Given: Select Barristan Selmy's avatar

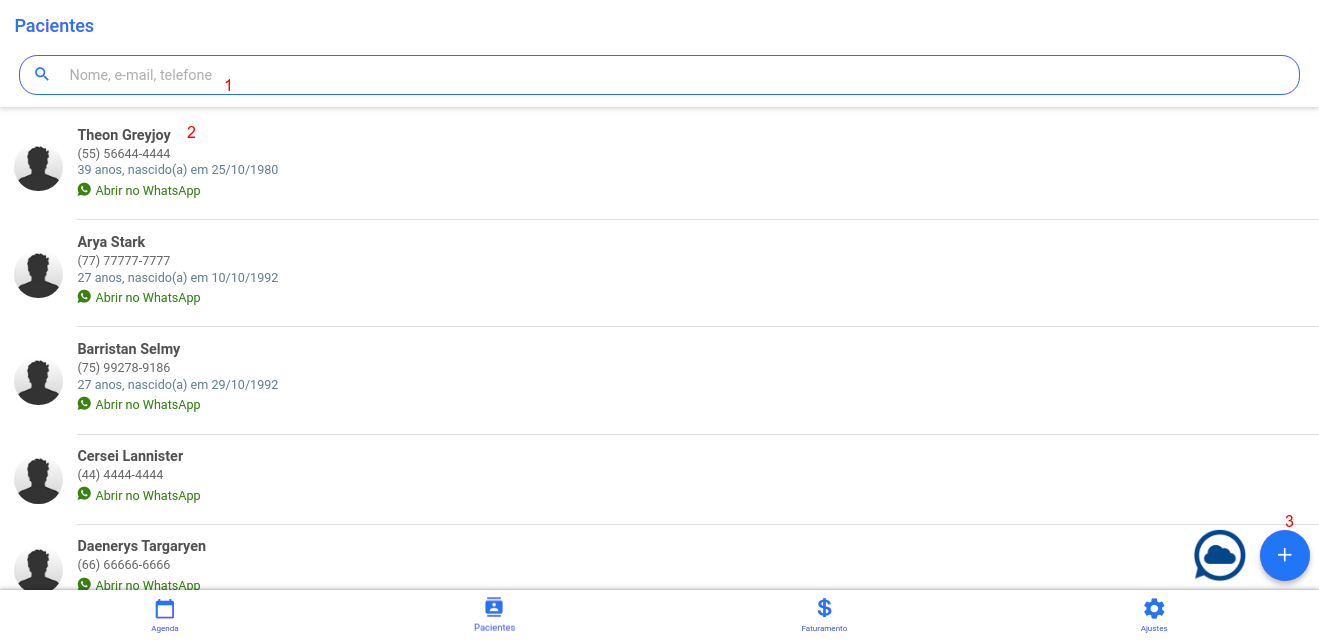Looking at the screenshot, I should [39, 381].
